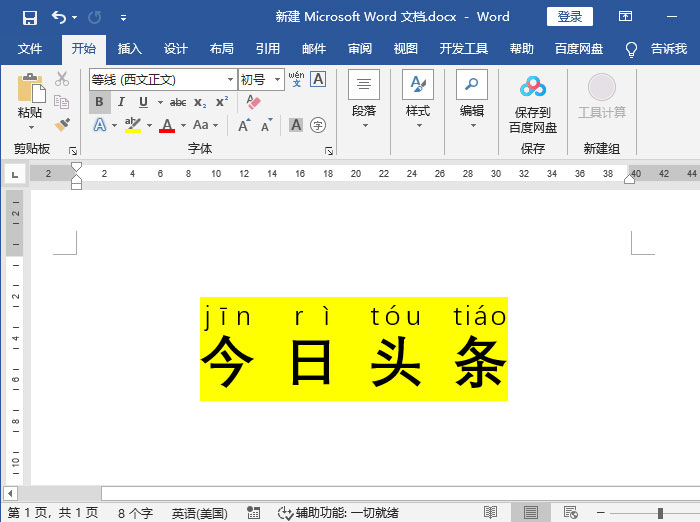Viewport: 700px width, 522px height.
Task: Expand the Change Case Aa arrow
Action: point(216,125)
